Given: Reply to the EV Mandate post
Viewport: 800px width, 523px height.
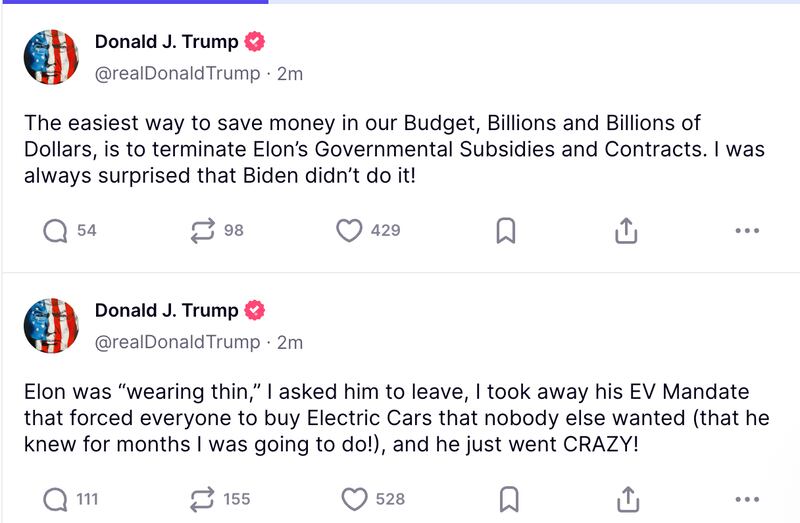Looking at the screenshot, I should tap(55, 498).
